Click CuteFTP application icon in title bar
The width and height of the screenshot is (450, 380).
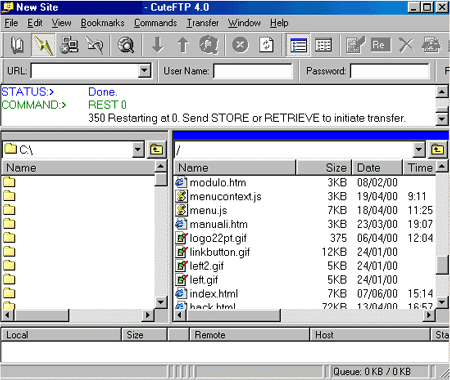click(8, 7)
